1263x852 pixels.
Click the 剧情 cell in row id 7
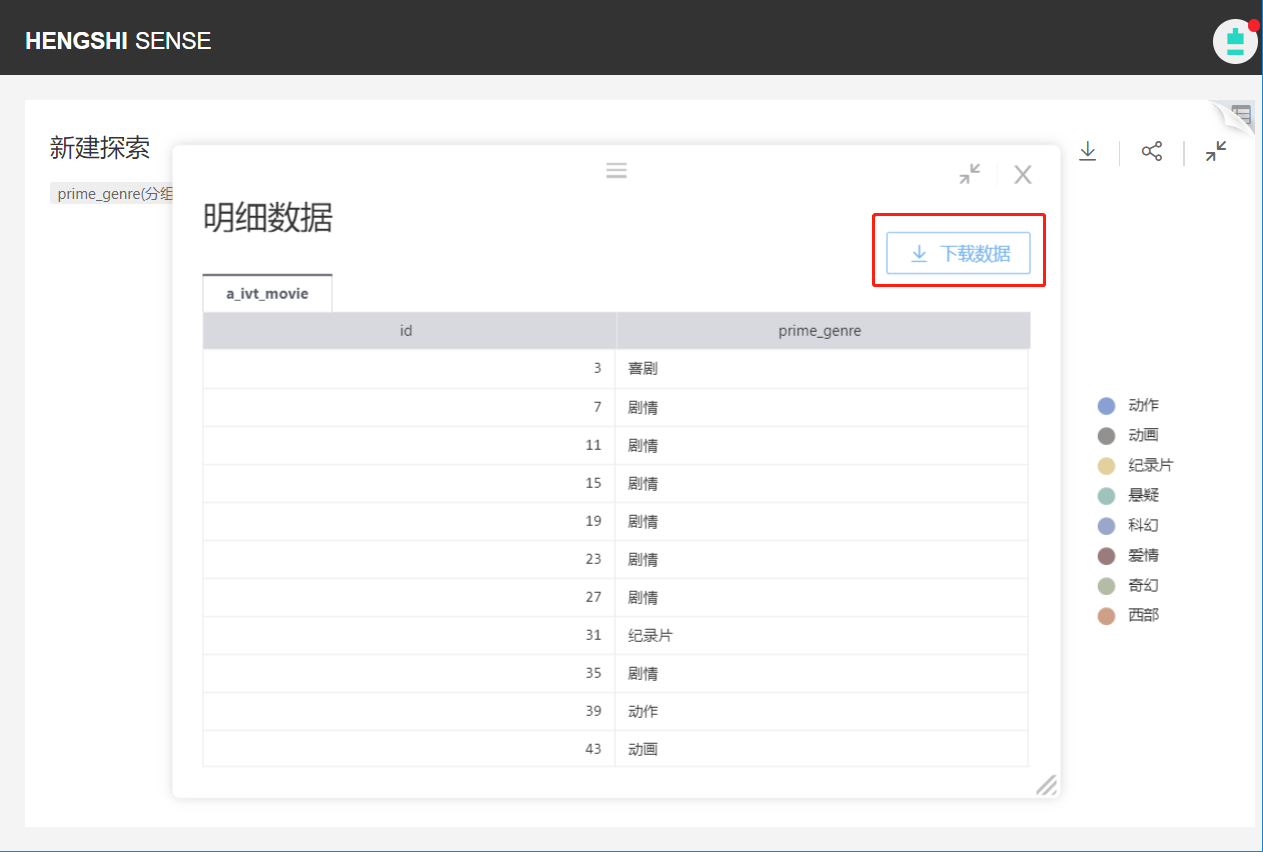point(822,407)
